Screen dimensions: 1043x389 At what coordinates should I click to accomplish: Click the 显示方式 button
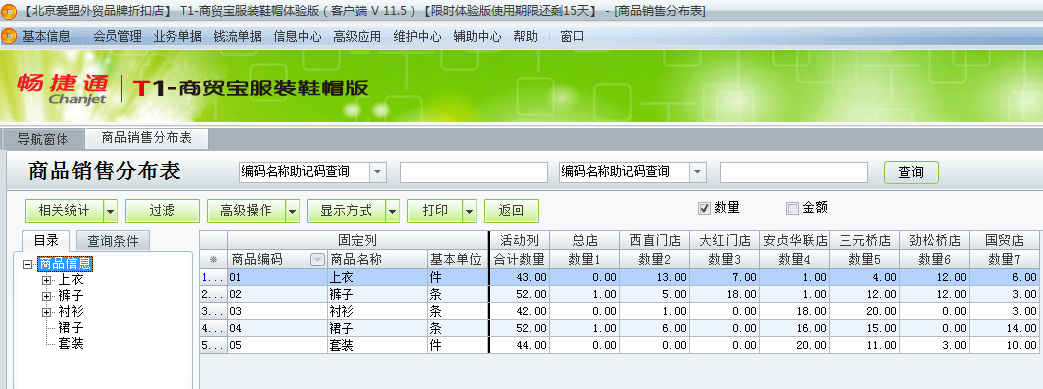pos(347,211)
